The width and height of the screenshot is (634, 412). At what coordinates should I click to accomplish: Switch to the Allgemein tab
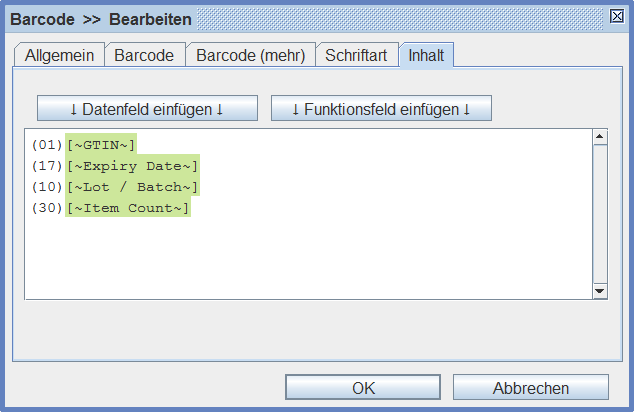(x=59, y=55)
